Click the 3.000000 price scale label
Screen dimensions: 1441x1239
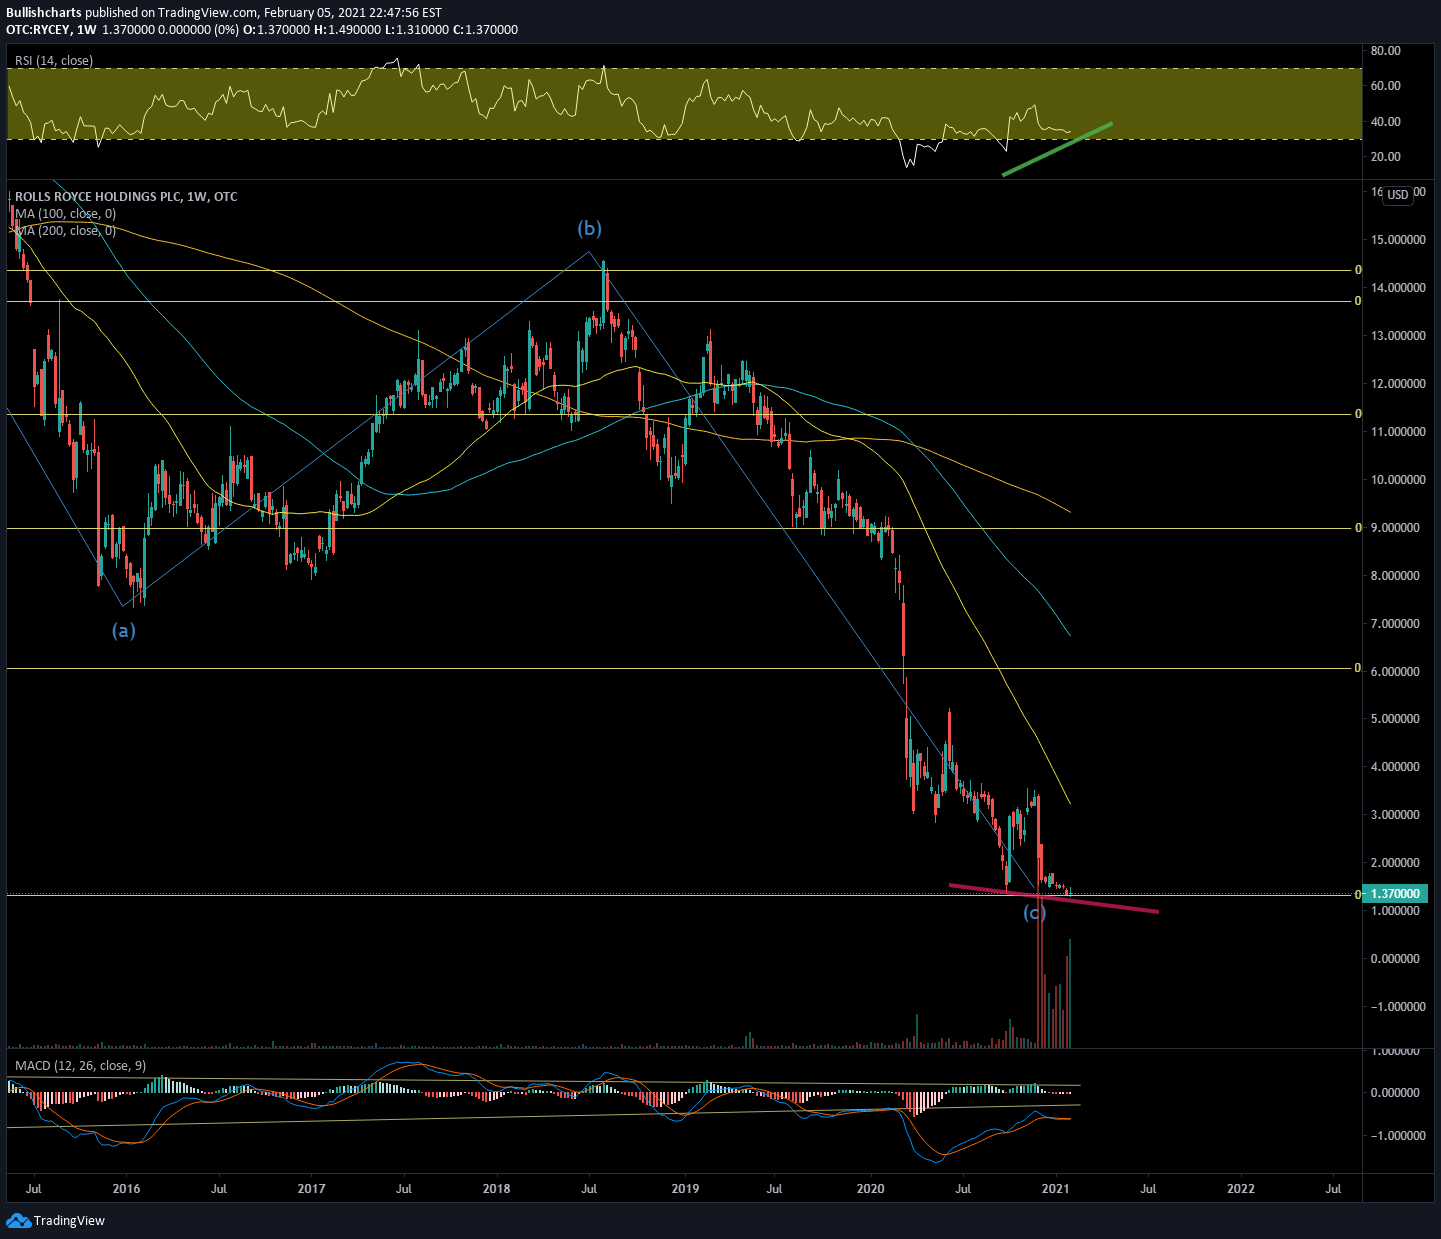coord(1394,815)
